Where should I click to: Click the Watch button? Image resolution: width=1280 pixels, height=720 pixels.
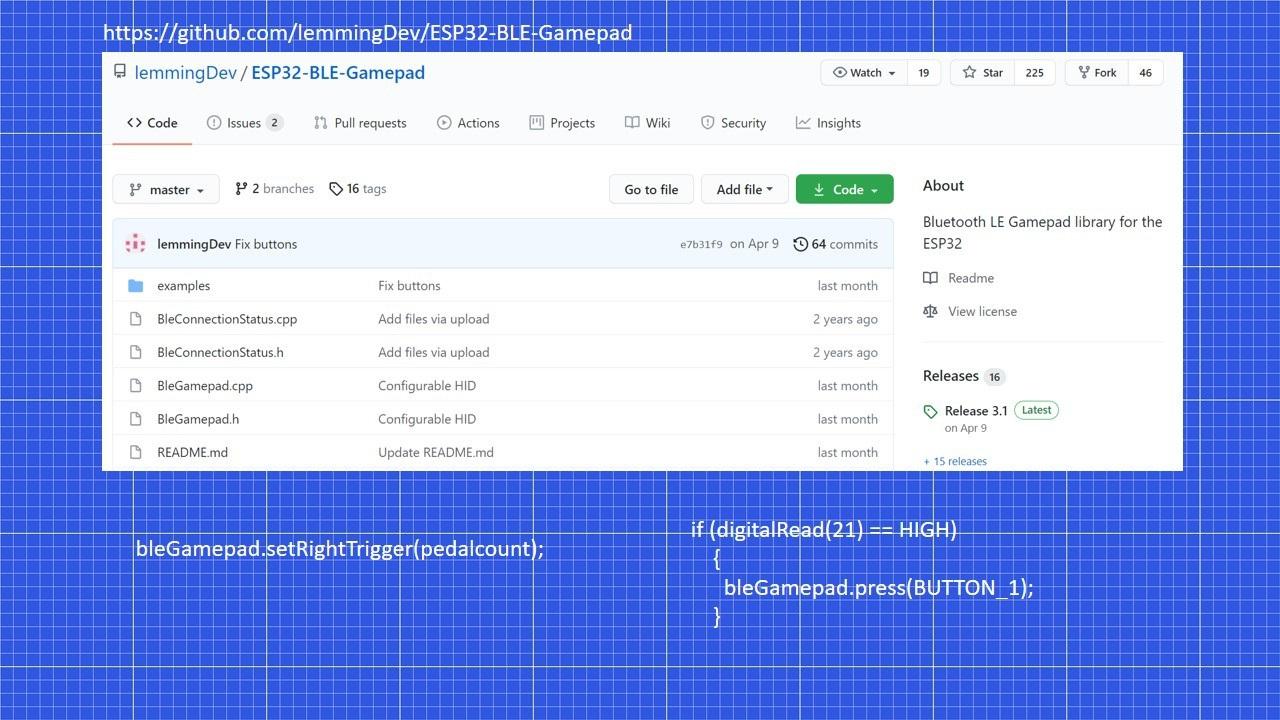point(864,73)
